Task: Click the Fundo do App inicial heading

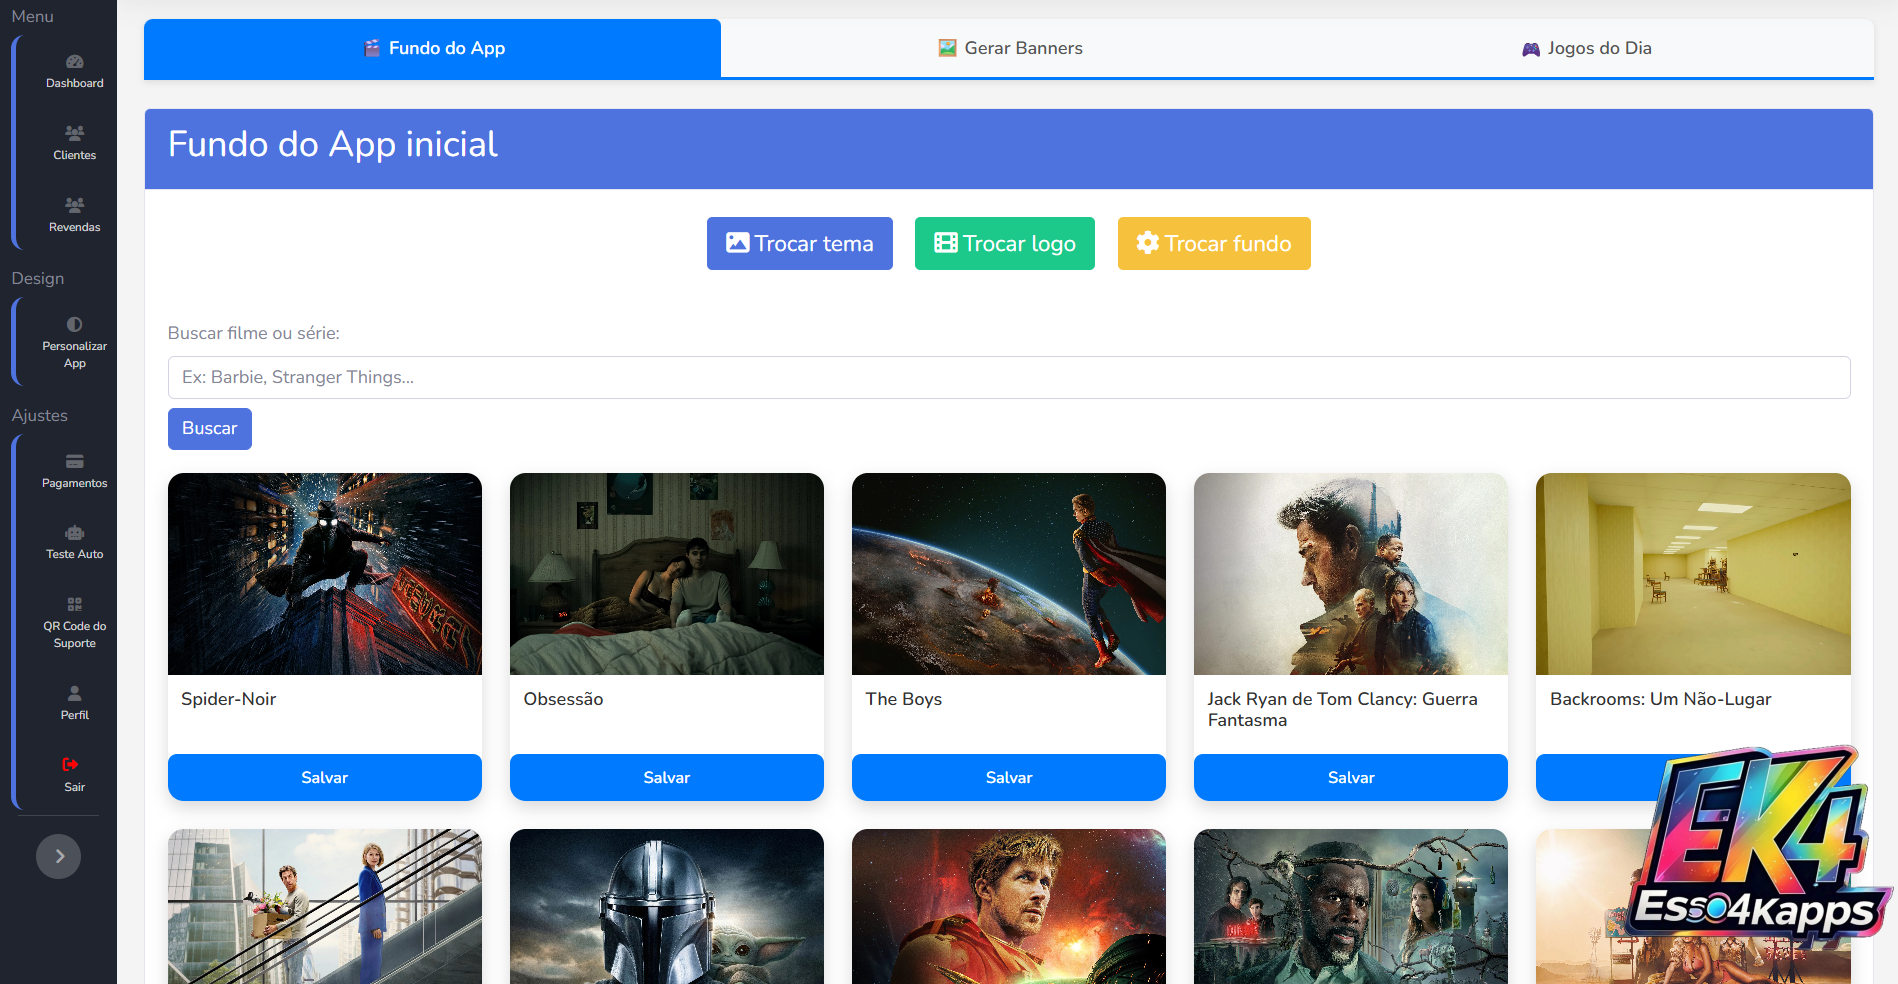Action: (x=332, y=144)
